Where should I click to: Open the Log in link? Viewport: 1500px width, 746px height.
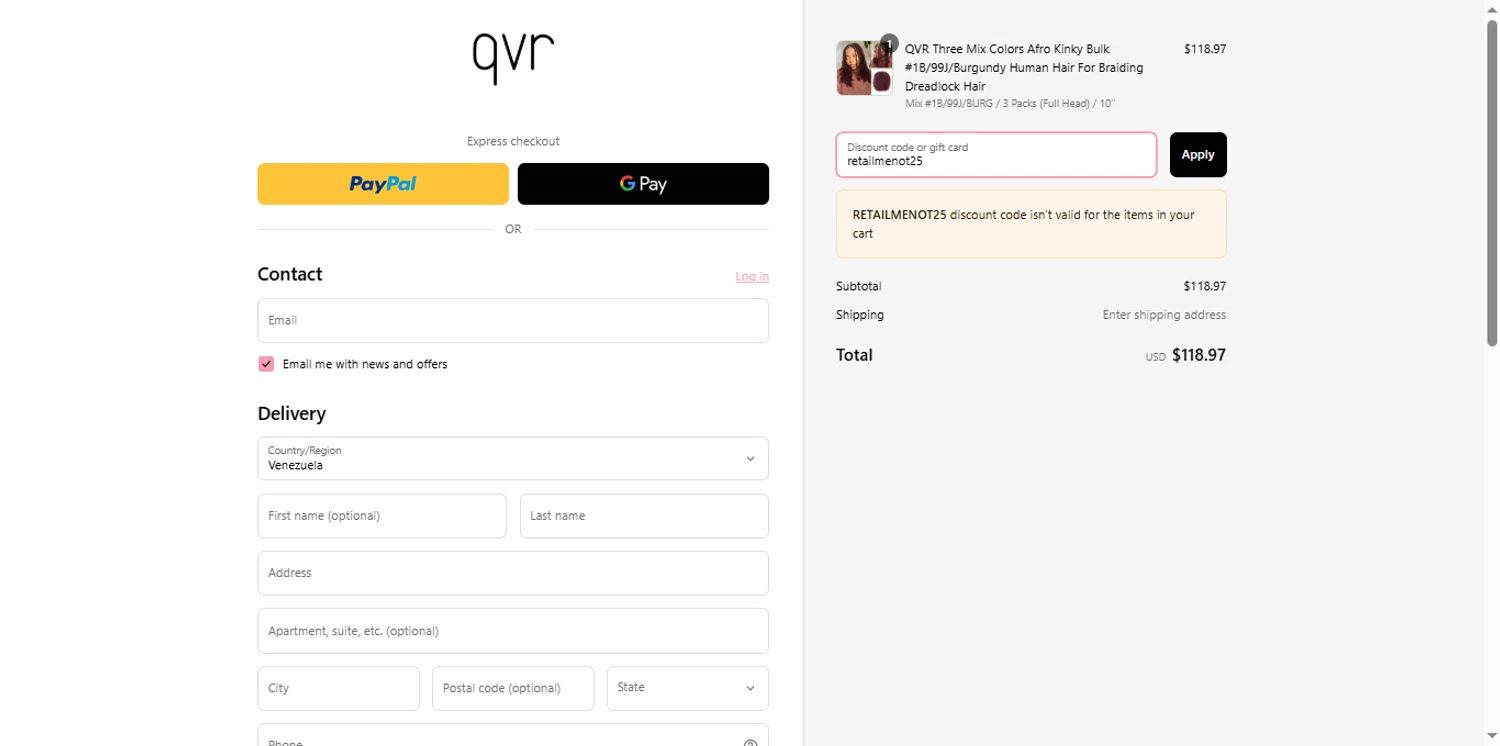pos(752,277)
